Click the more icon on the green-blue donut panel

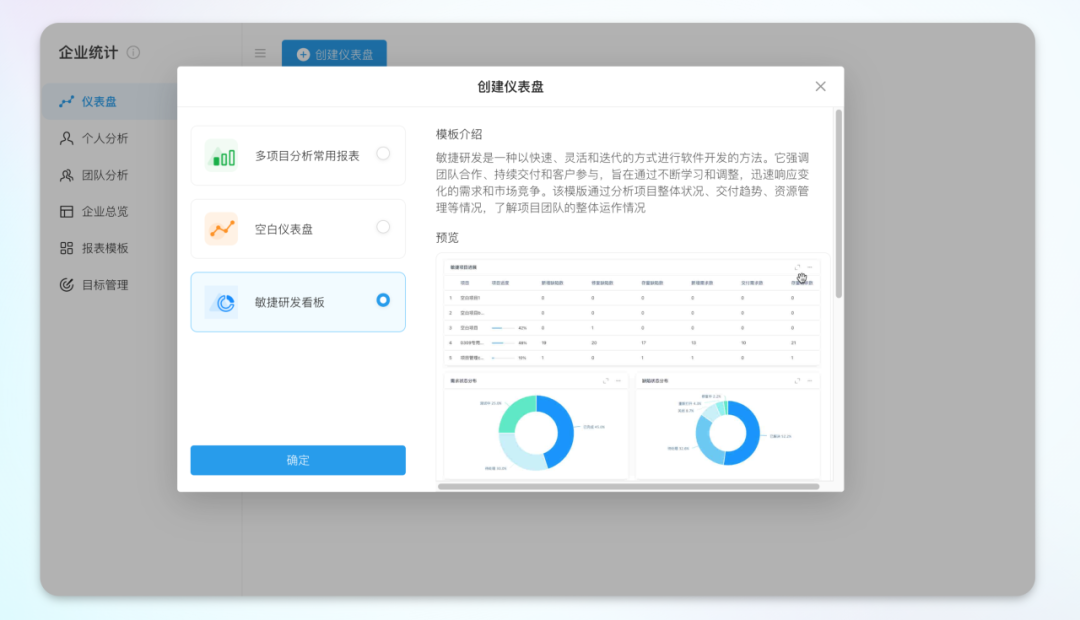point(619,381)
